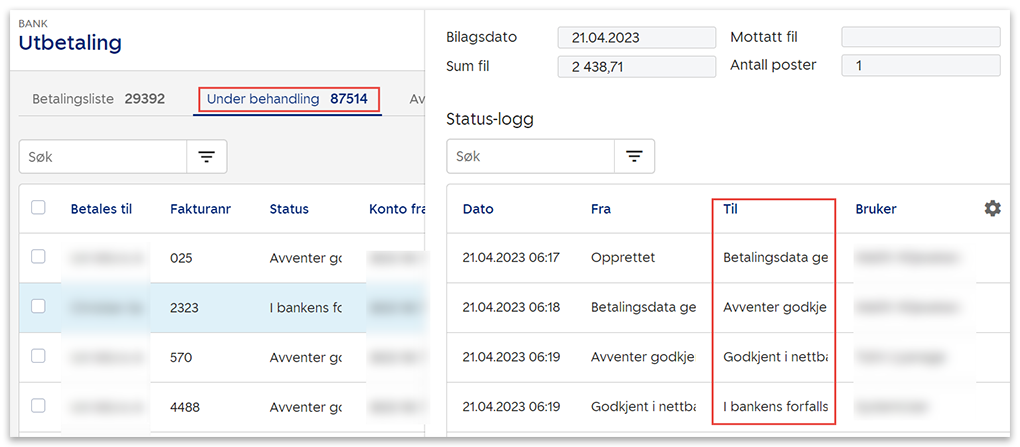Toggle select-all checkbox in payment table header
The image size is (1020, 447).
(38, 208)
